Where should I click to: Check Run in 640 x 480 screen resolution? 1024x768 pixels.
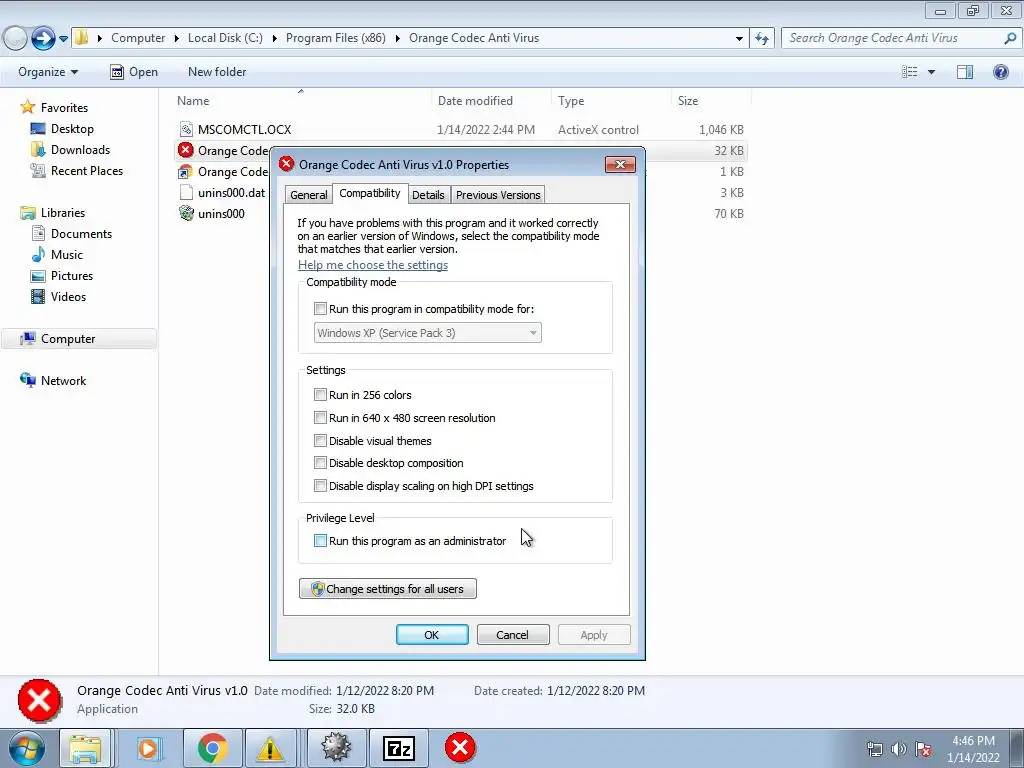320,417
